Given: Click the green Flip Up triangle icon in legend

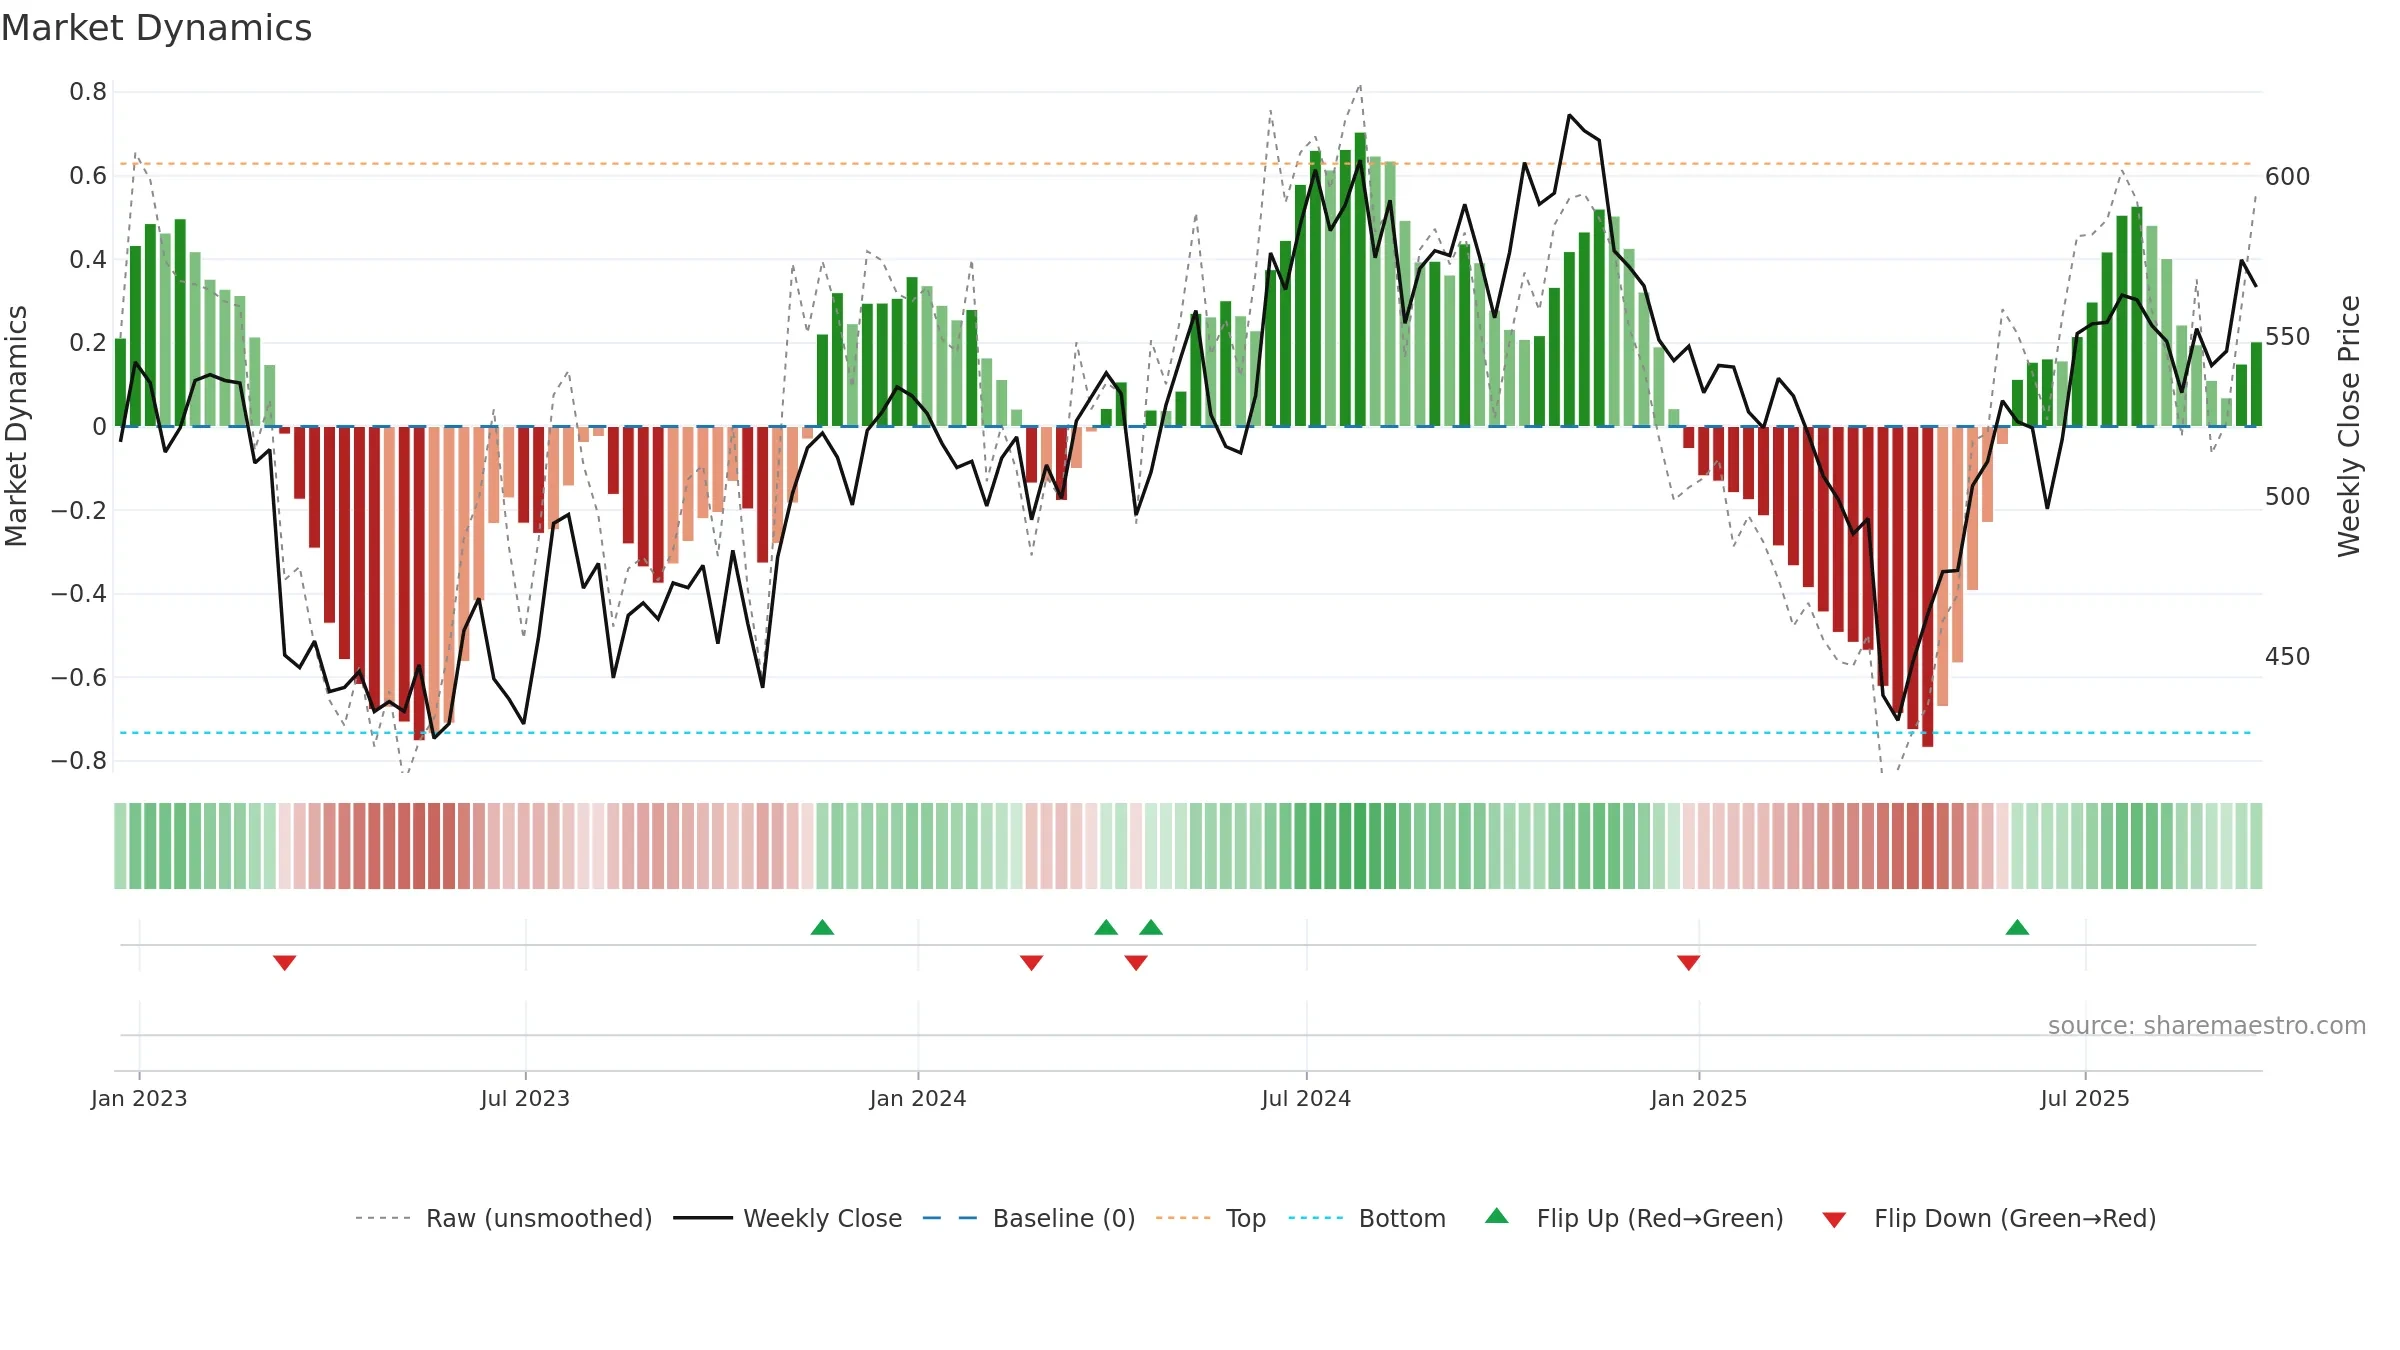Looking at the screenshot, I should [1497, 1216].
